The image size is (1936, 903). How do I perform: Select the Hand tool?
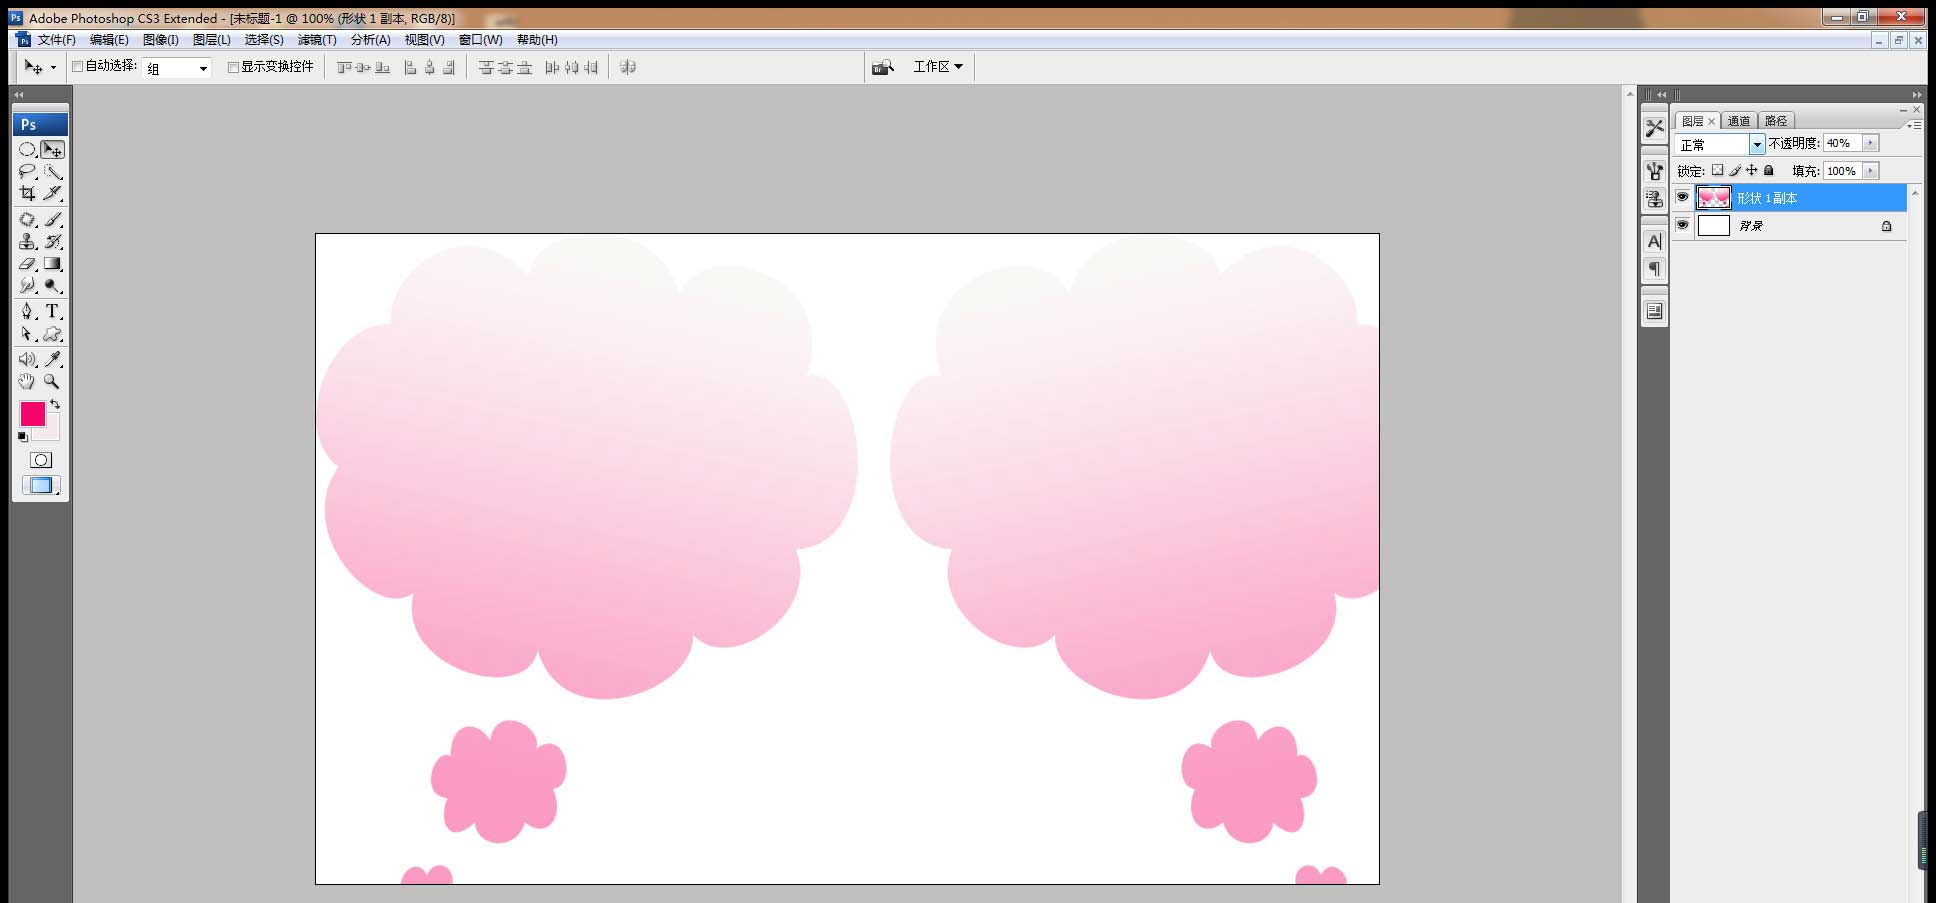click(x=28, y=381)
